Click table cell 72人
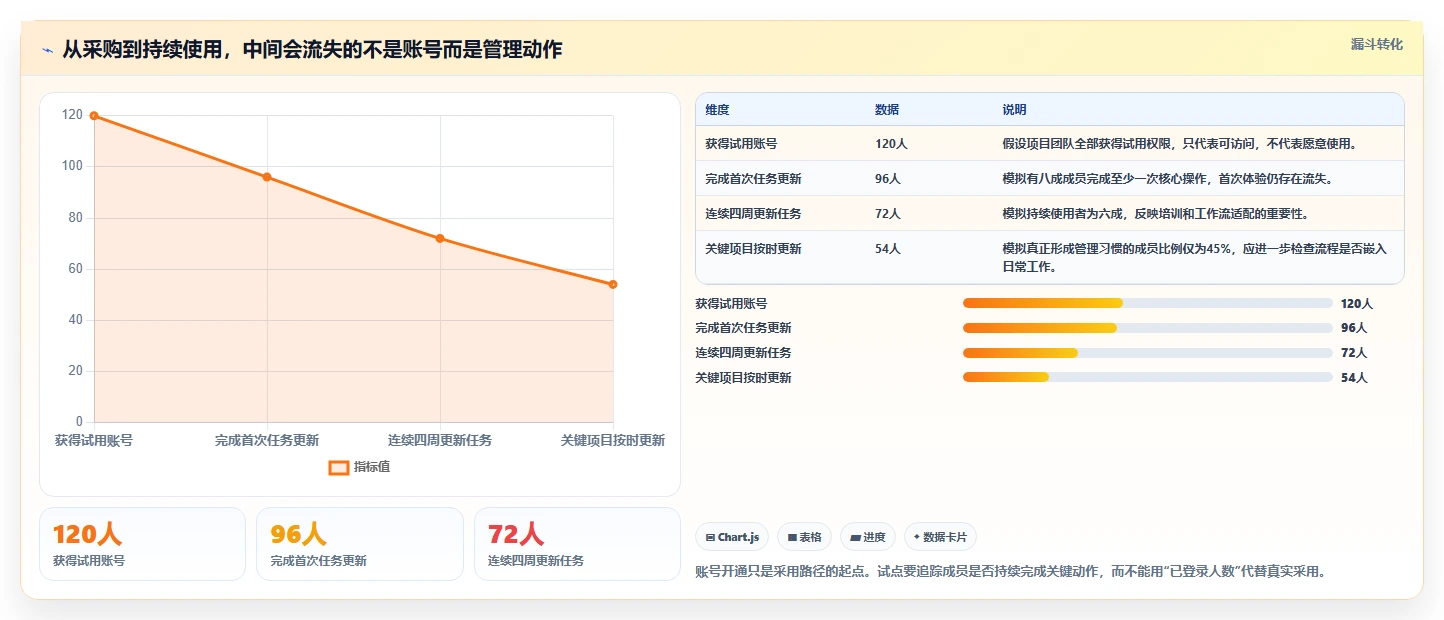The width and height of the screenshot is (1444, 620). pos(888,214)
